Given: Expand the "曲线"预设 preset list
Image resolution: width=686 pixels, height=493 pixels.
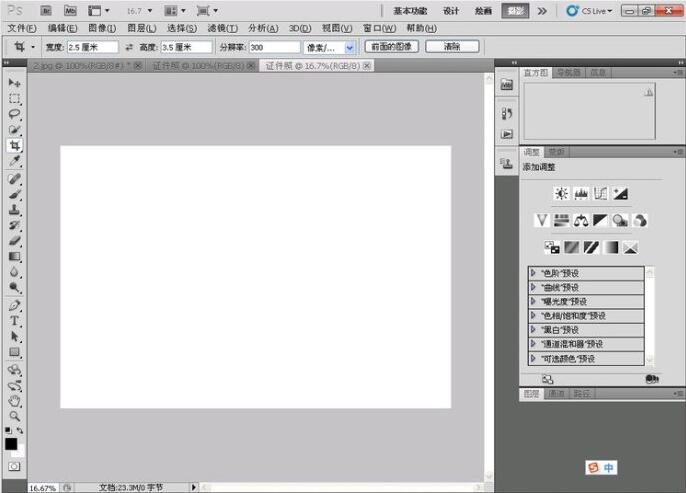Looking at the screenshot, I should click(x=534, y=287).
